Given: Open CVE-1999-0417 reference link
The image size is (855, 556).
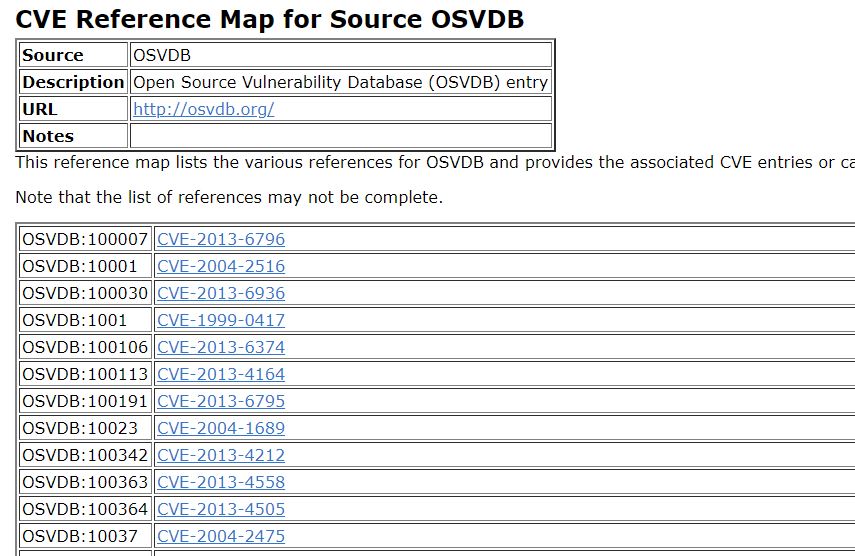Looking at the screenshot, I should click(x=221, y=320).
